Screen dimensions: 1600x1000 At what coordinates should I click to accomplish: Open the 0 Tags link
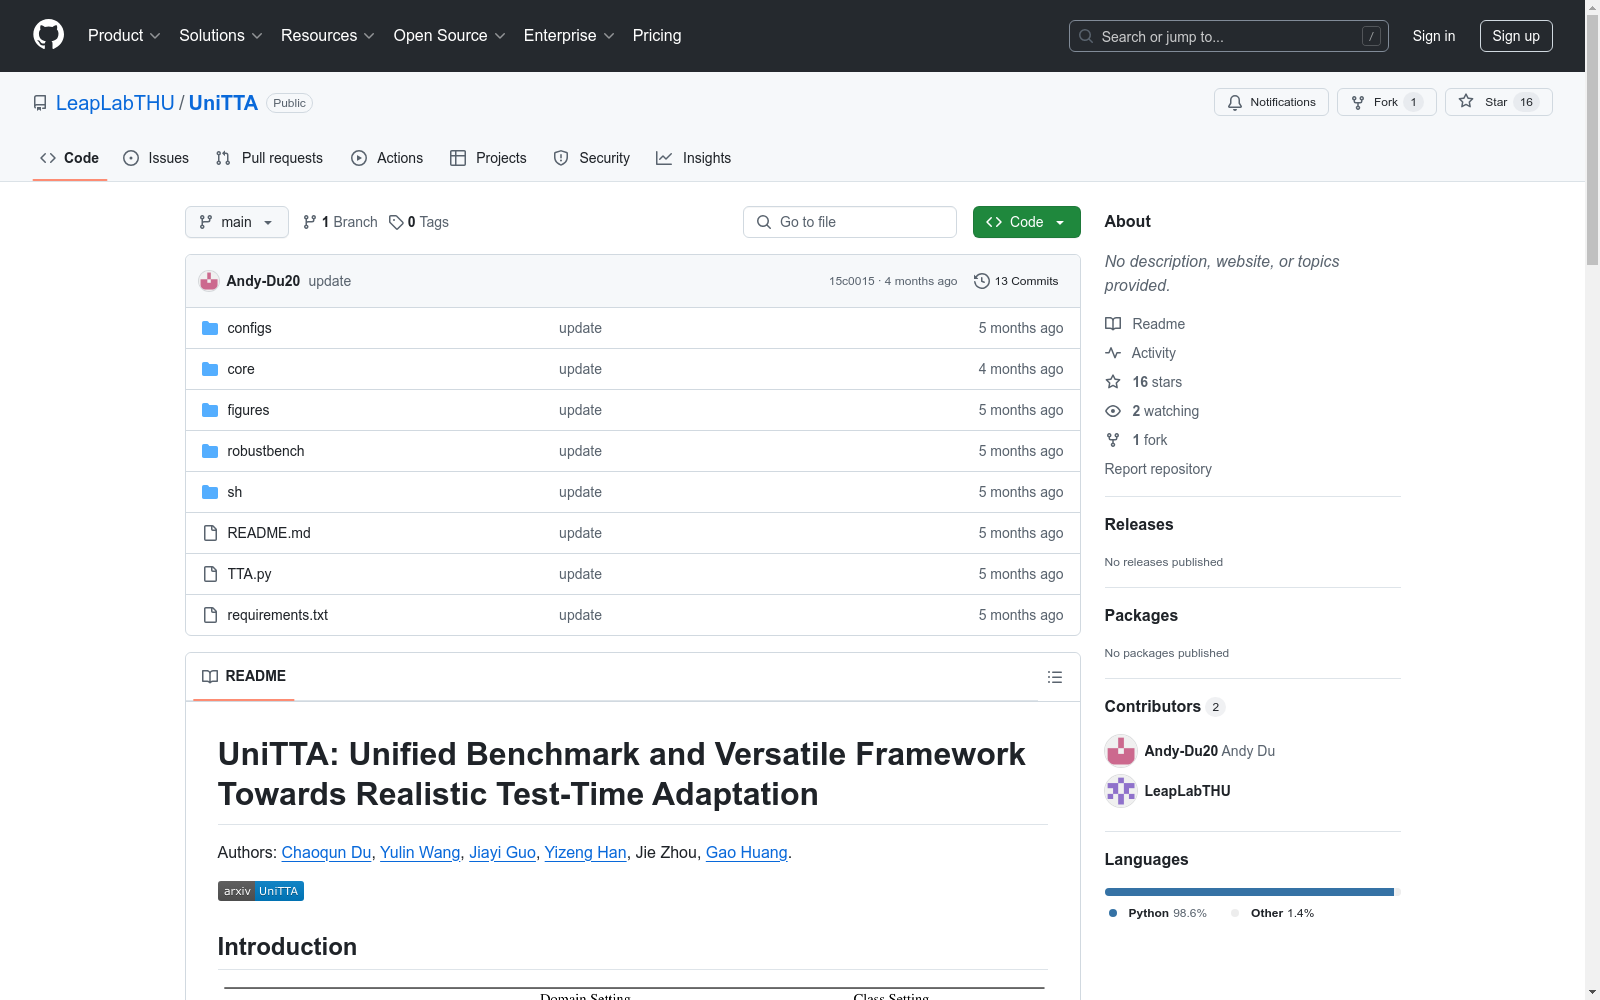(419, 222)
